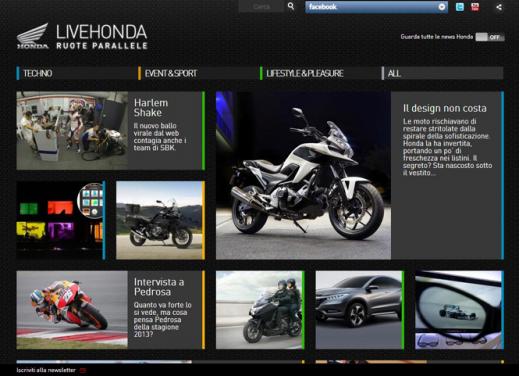This screenshot has height=376, width=520.
Task: Click the Honda wing logo
Action: (33, 36)
